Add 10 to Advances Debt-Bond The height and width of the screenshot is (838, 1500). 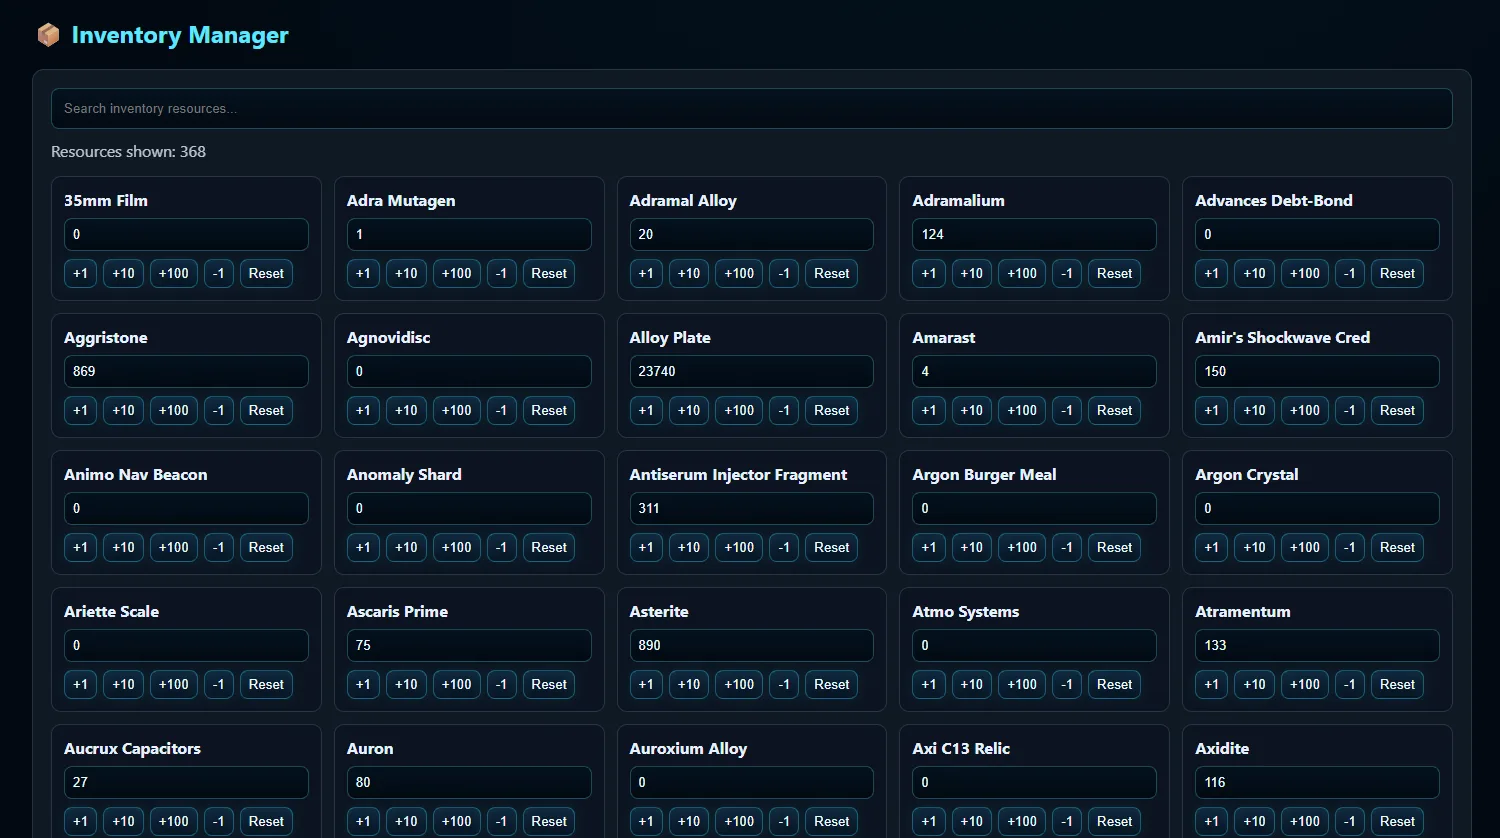(x=1254, y=273)
